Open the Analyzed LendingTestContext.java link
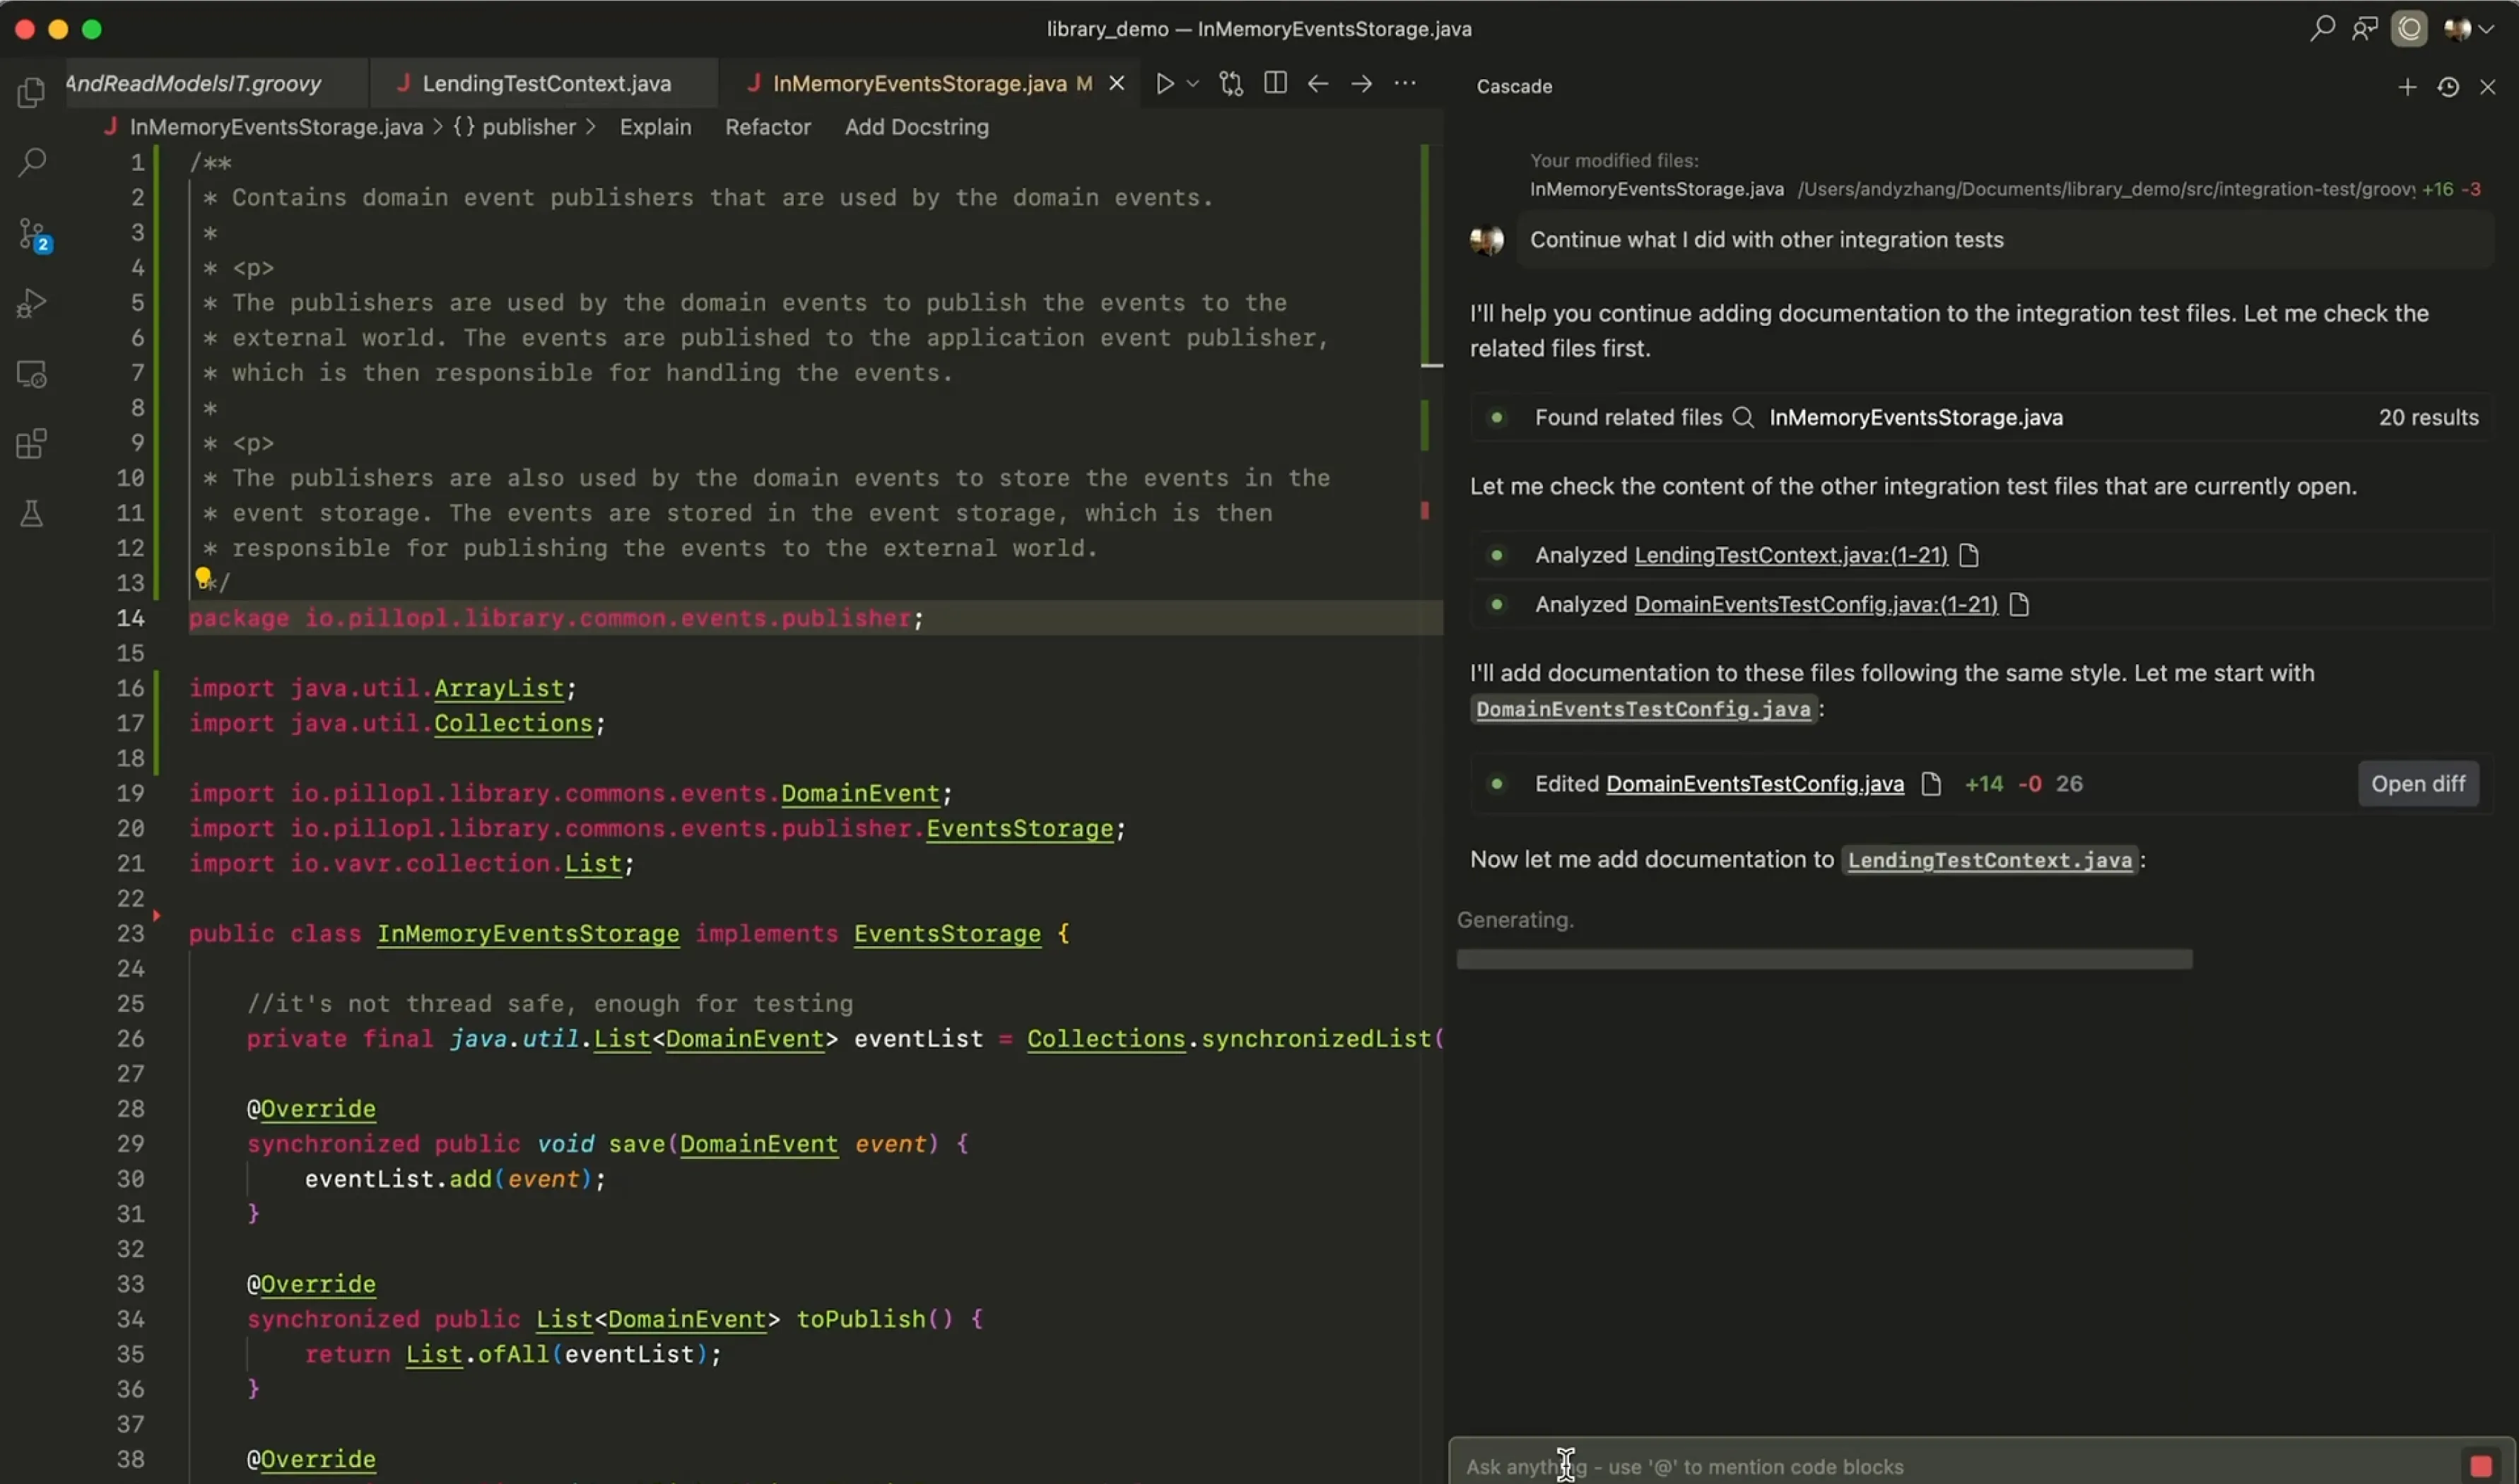Image resolution: width=2519 pixels, height=1484 pixels. (x=1790, y=555)
